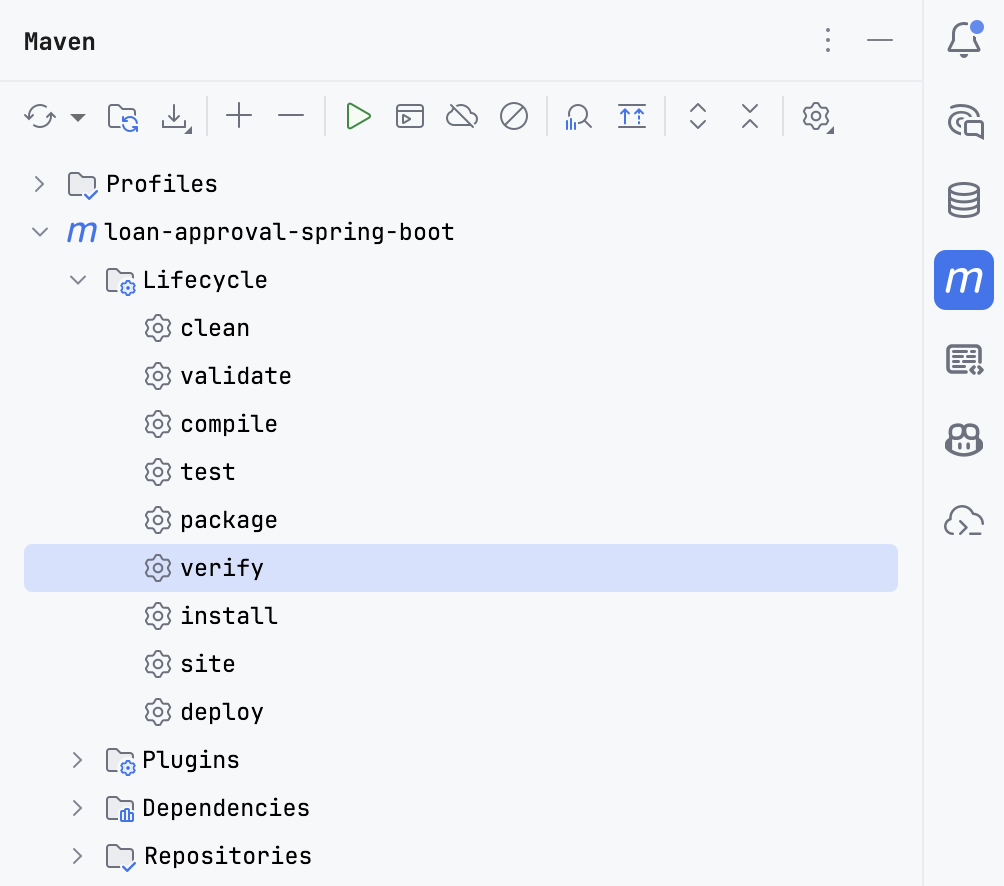Analyze dependencies icon

(578, 117)
